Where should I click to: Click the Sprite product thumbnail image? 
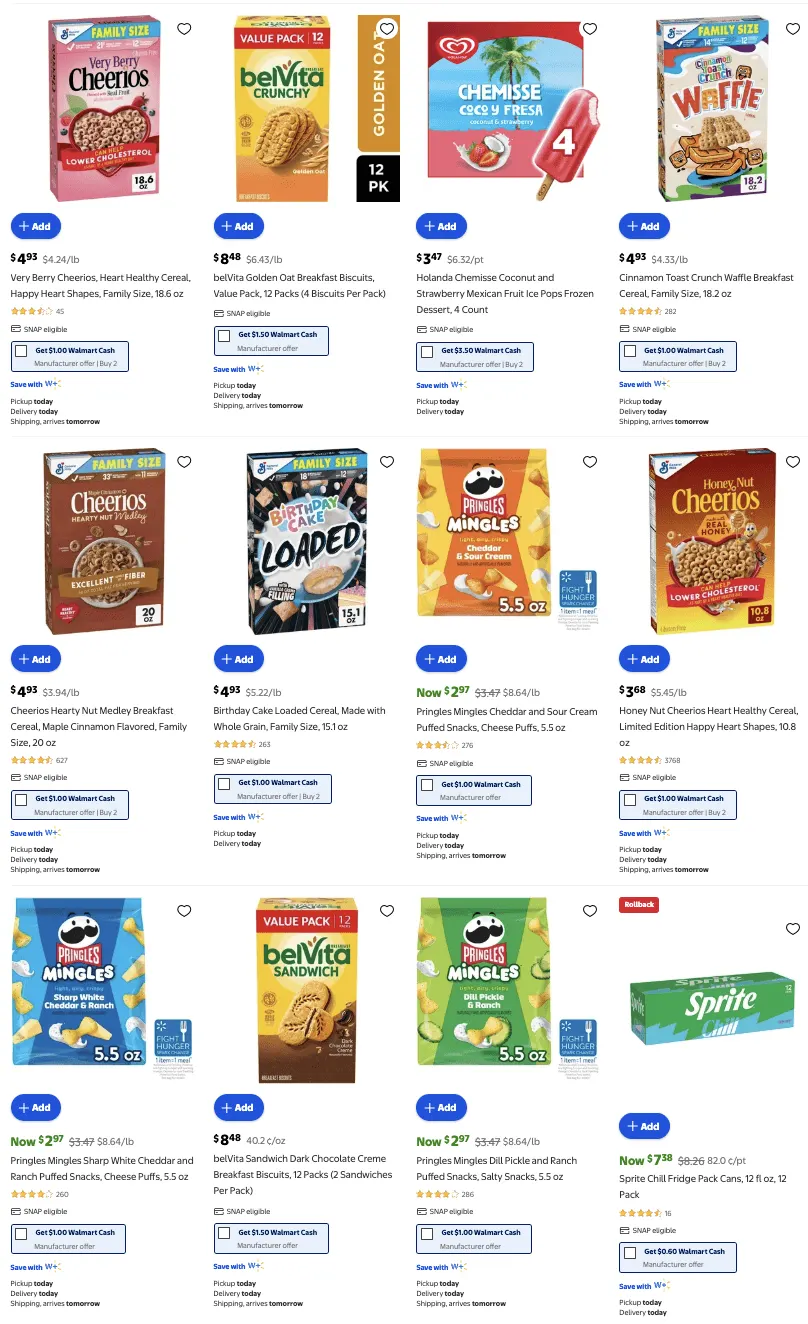coord(711,1008)
